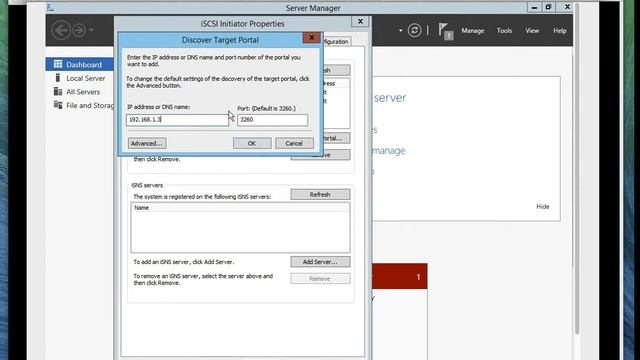This screenshot has width=640, height=360.
Task: Open the Help menu
Action: [x=560, y=31]
